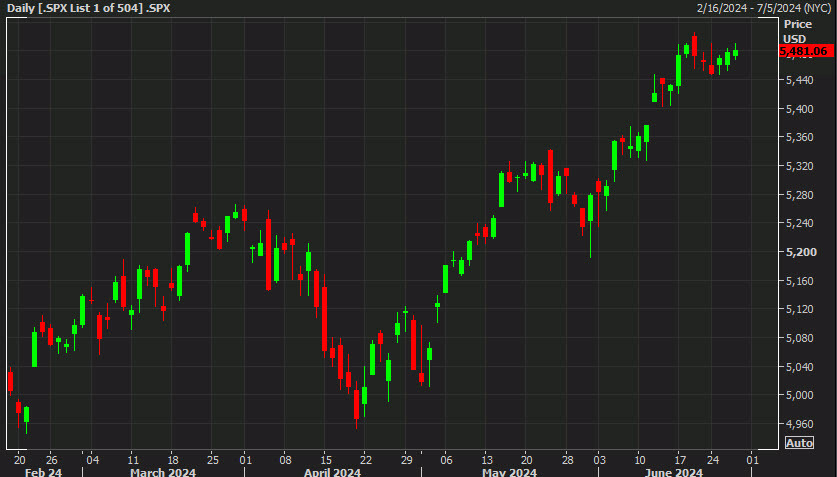Click the date tick labeled 26
This screenshot has width=837, height=477.
click(x=51, y=459)
